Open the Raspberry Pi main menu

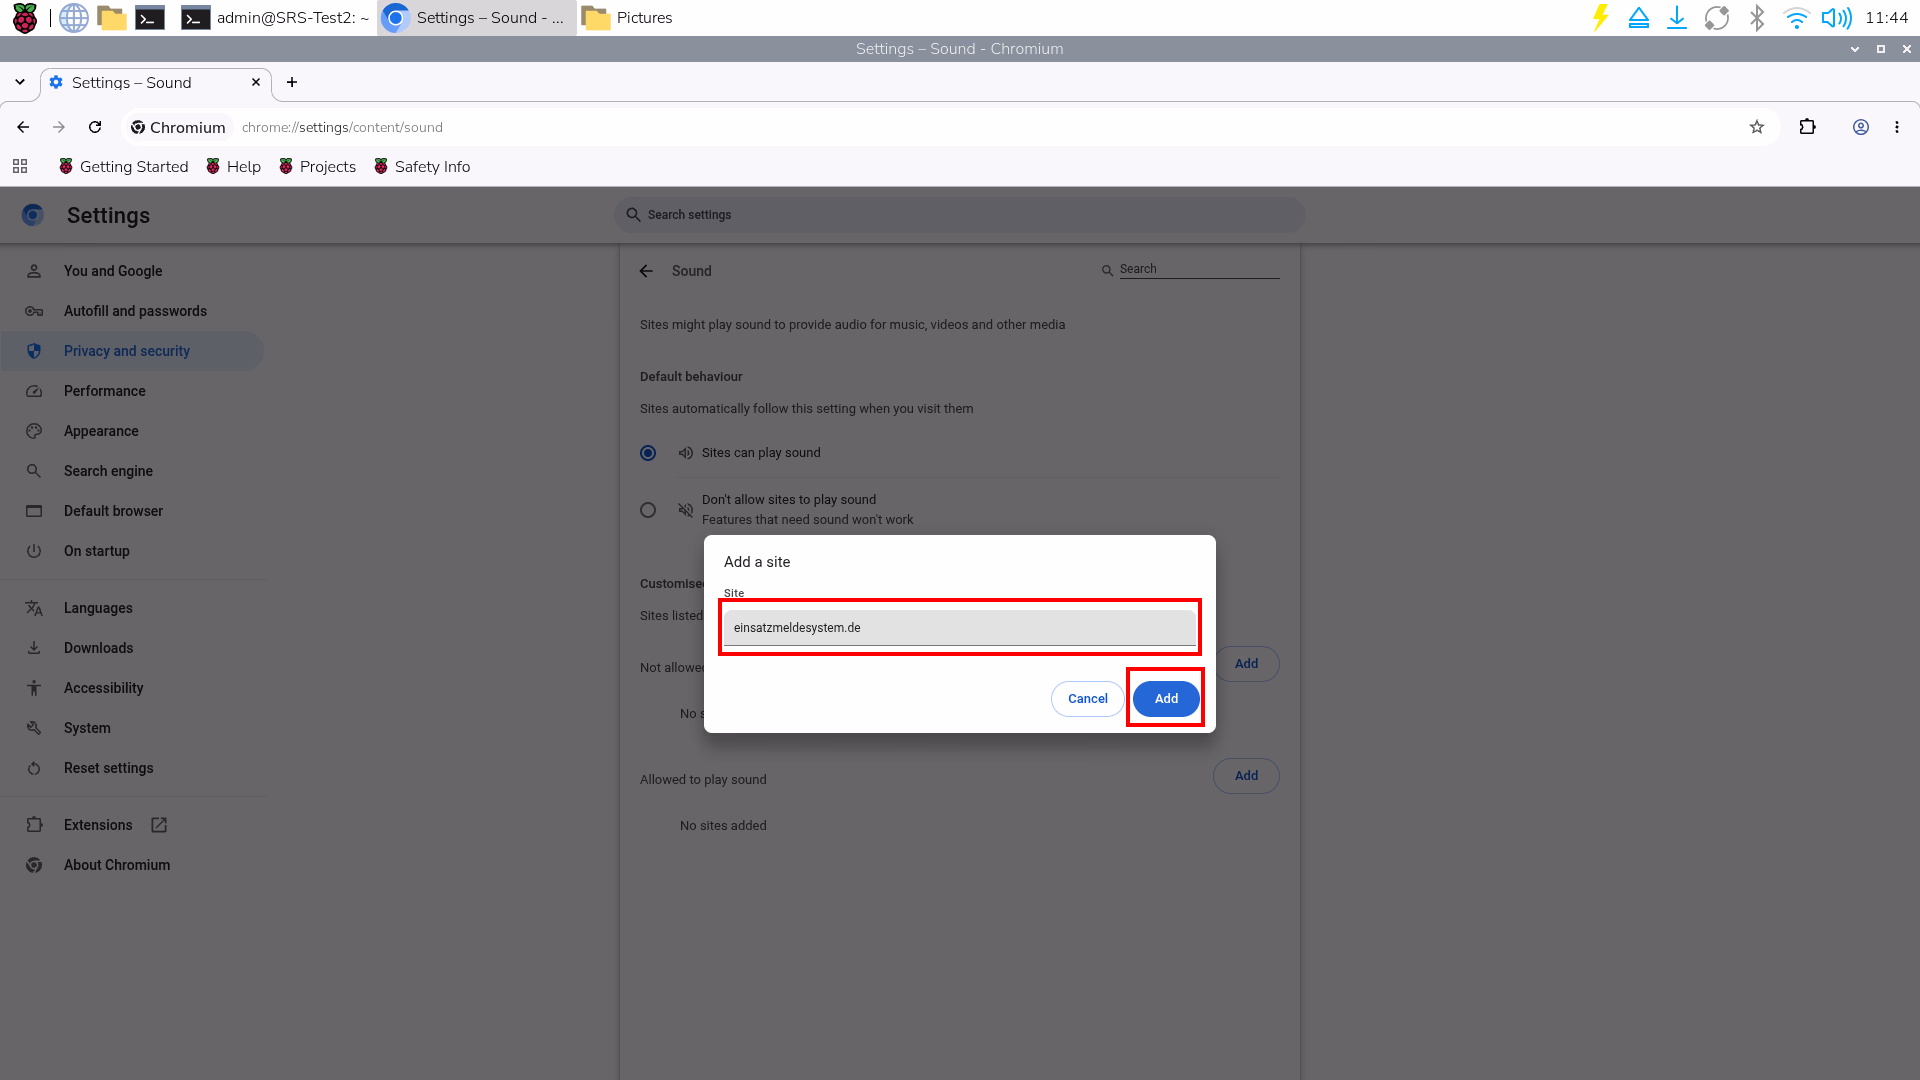click(x=24, y=17)
